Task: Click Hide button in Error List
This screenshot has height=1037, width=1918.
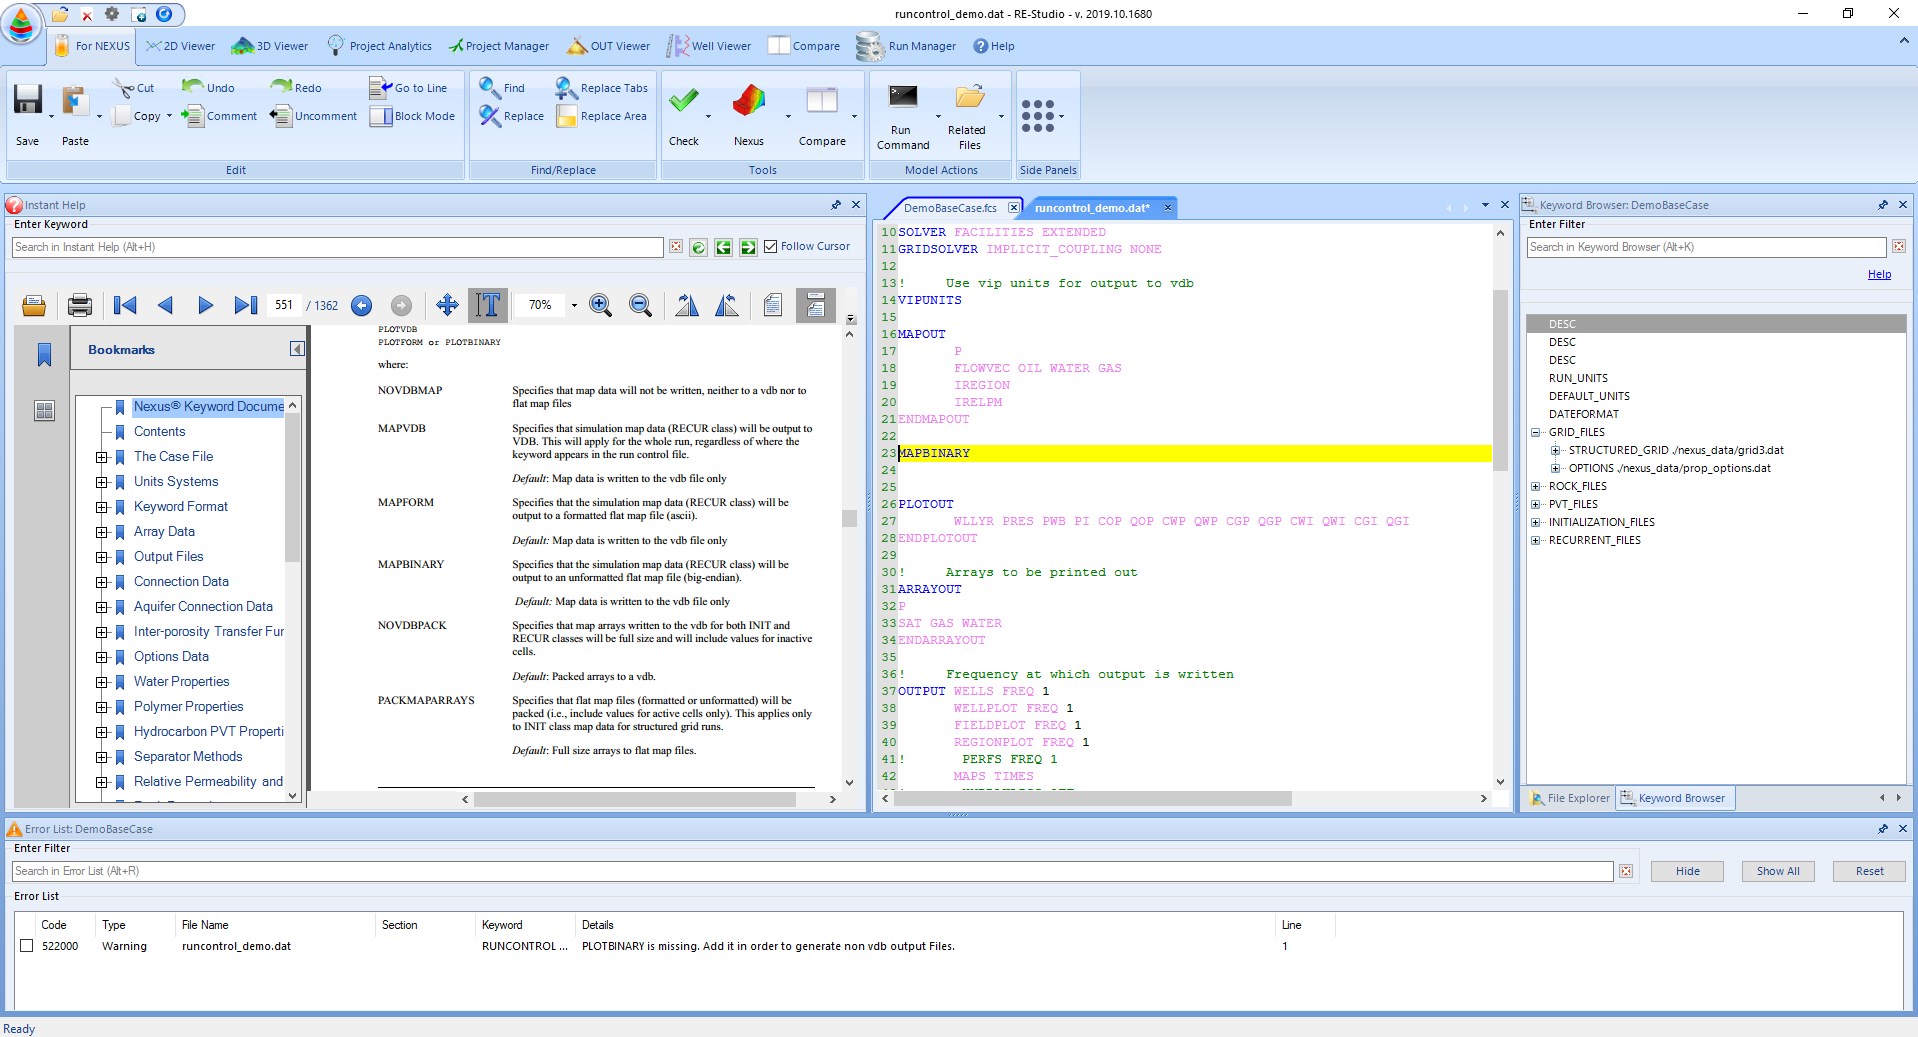Action: pos(1687,871)
